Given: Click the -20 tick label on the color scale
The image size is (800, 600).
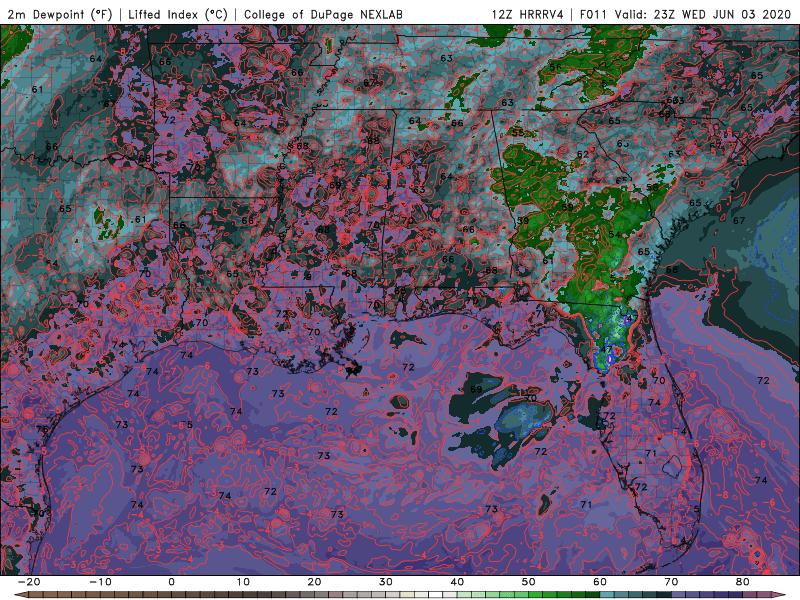Looking at the screenshot, I should 29,582.
